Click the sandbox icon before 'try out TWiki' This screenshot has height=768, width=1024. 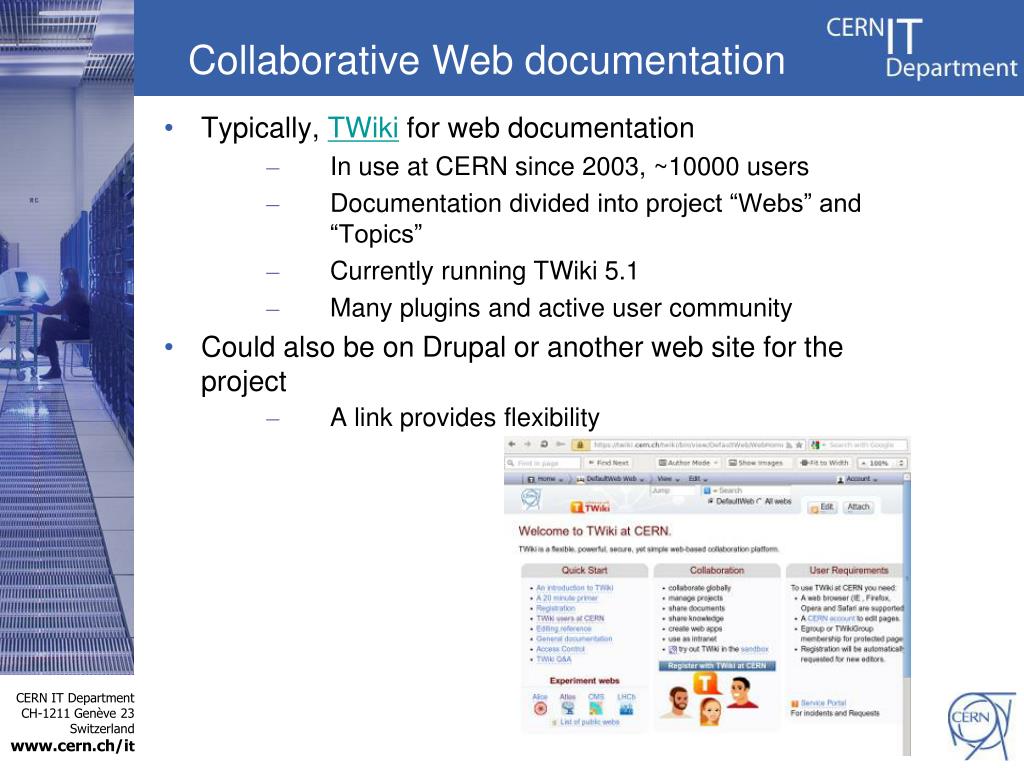click(673, 650)
